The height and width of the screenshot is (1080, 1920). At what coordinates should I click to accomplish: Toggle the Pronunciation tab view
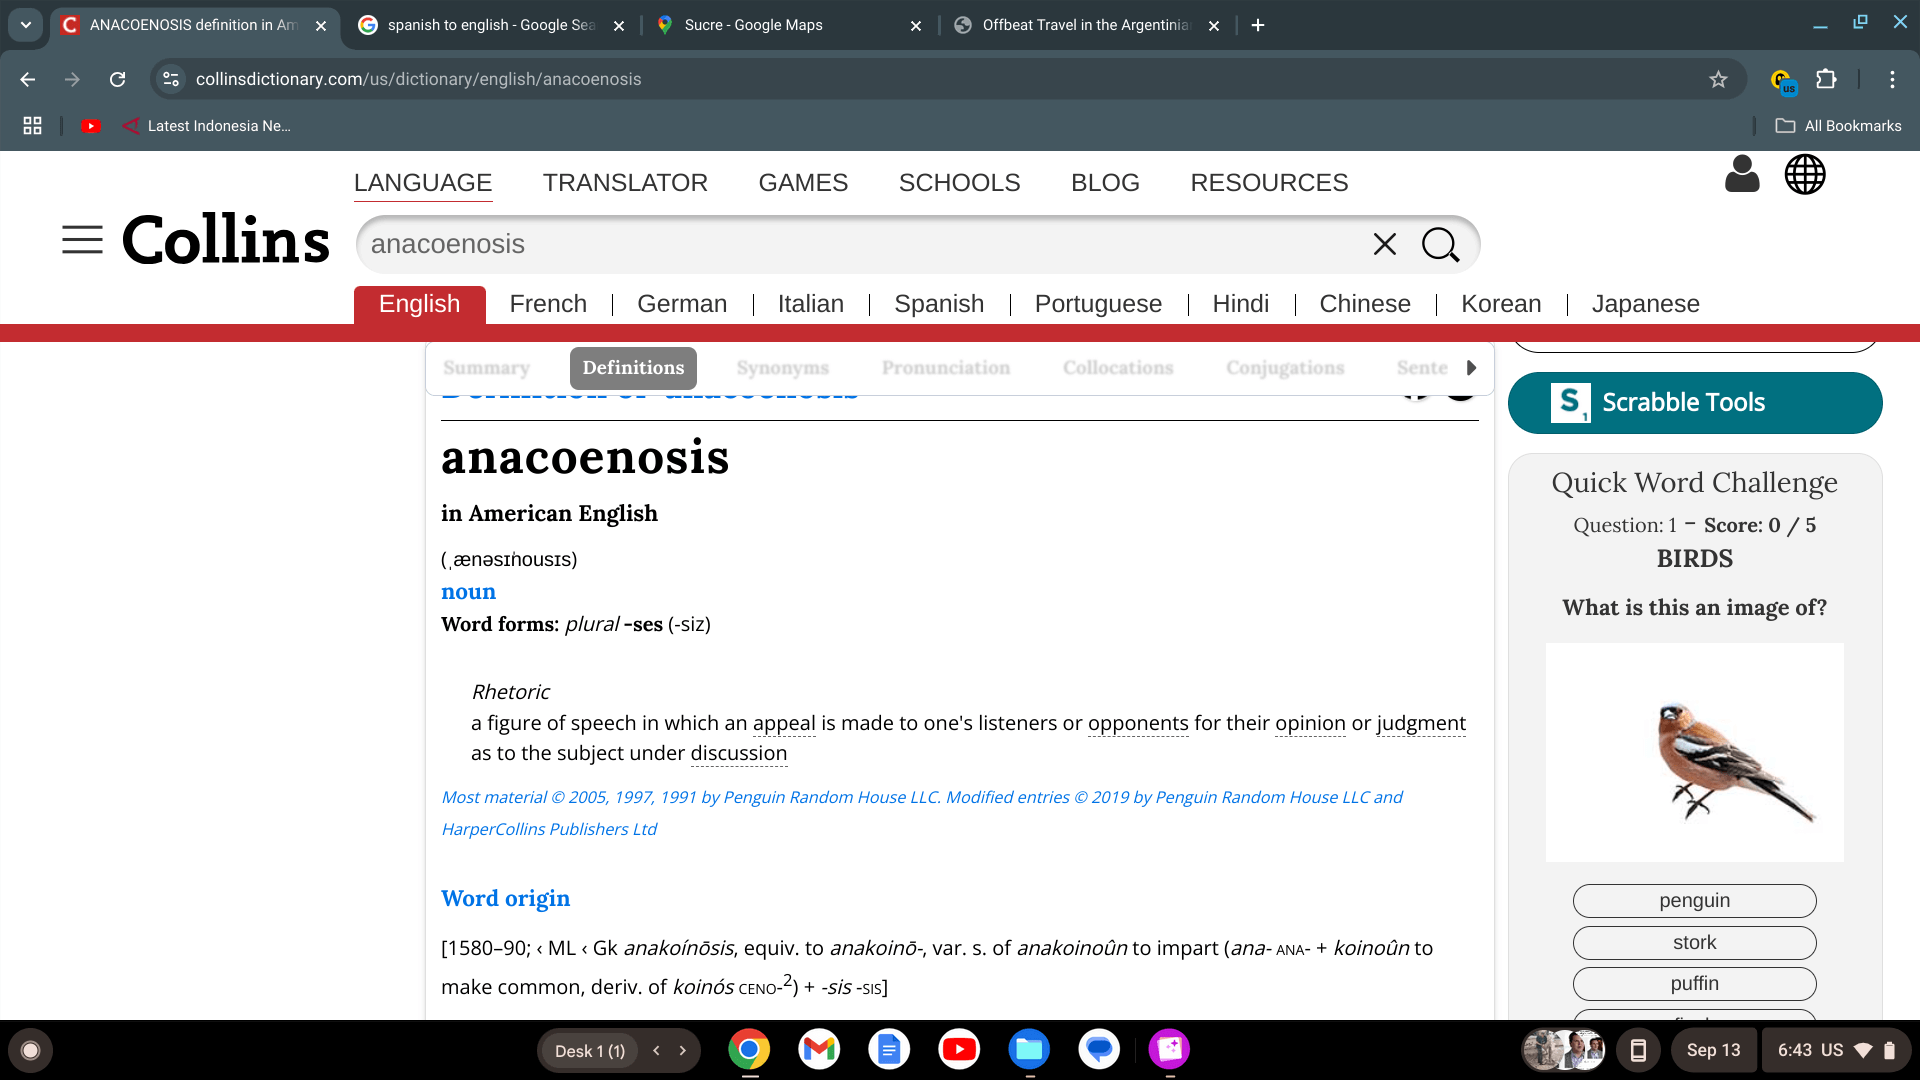point(945,368)
